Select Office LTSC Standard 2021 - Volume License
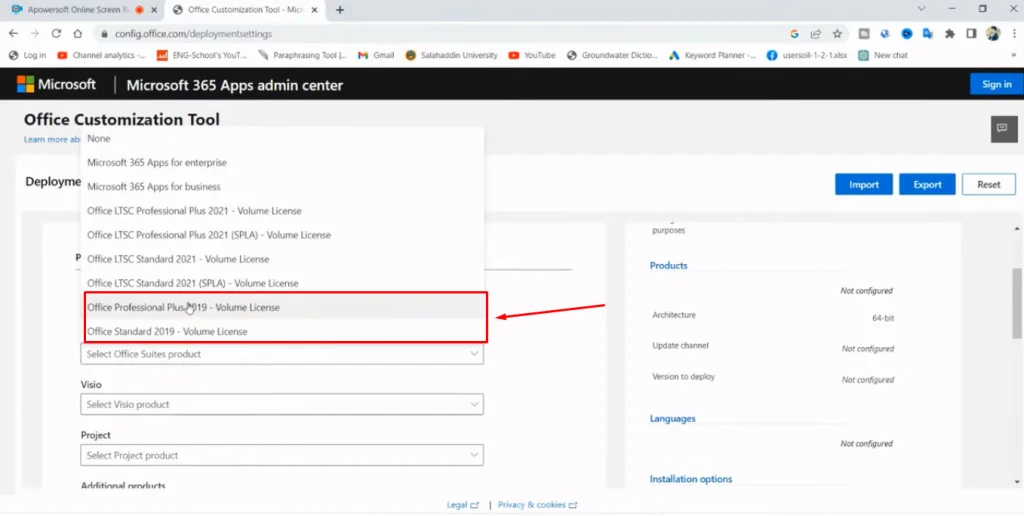 pos(282,259)
